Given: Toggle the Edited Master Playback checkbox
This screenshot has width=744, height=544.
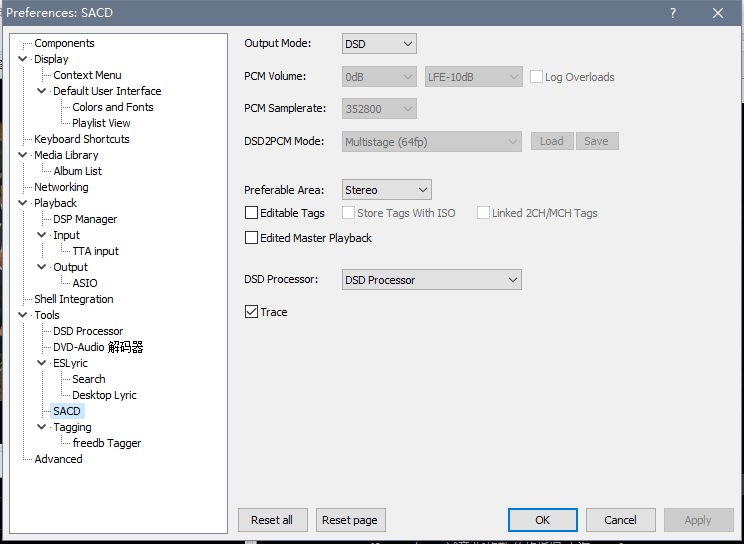Looking at the screenshot, I should [251, 238].
